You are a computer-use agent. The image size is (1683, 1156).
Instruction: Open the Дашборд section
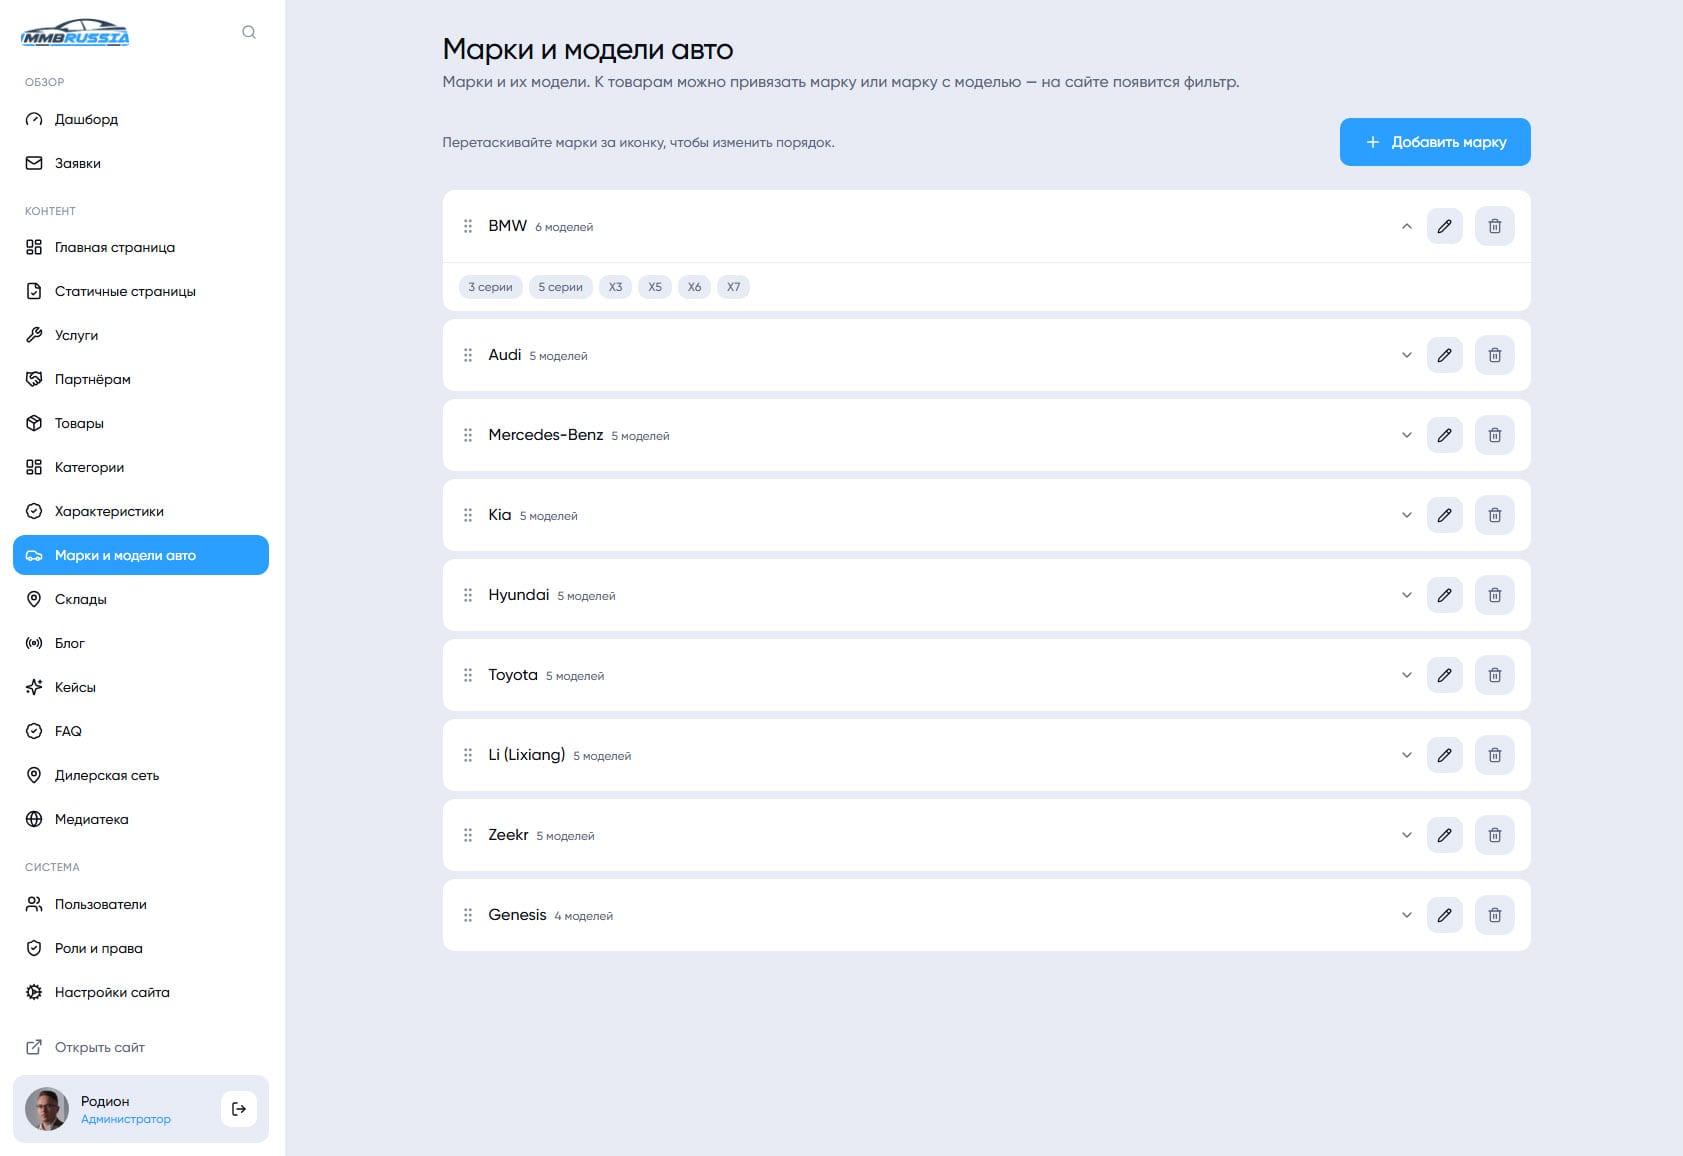[x=141, y=119]
